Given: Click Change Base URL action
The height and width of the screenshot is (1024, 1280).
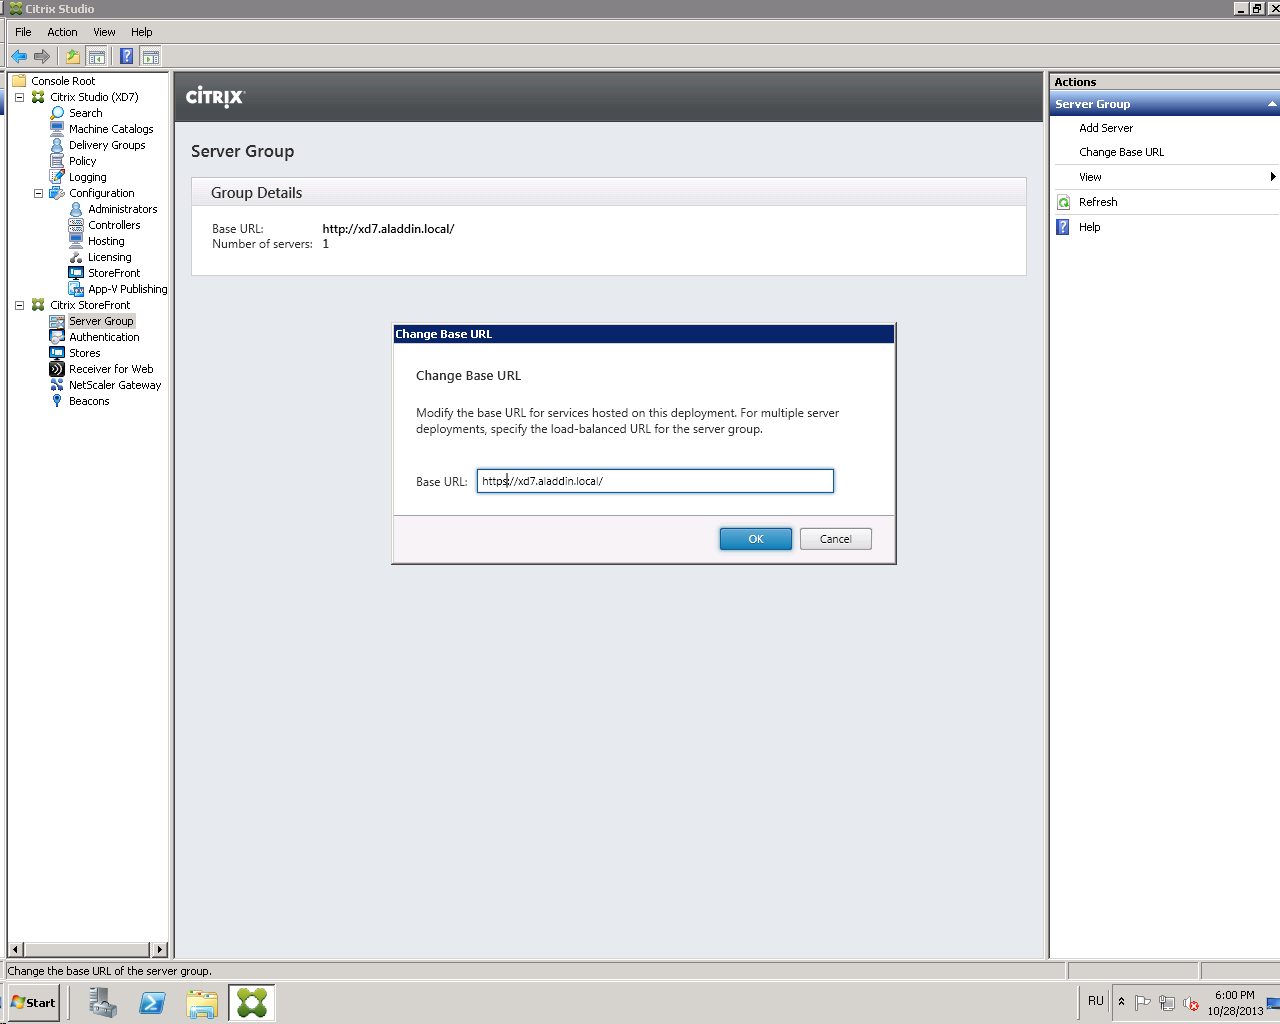Looking at the screenshot, I should (1121, 152).
